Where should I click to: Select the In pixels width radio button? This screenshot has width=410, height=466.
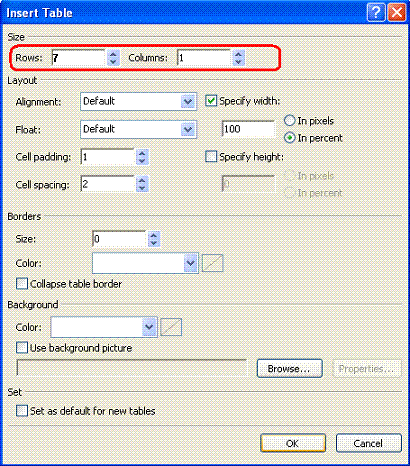coord(289,121)
